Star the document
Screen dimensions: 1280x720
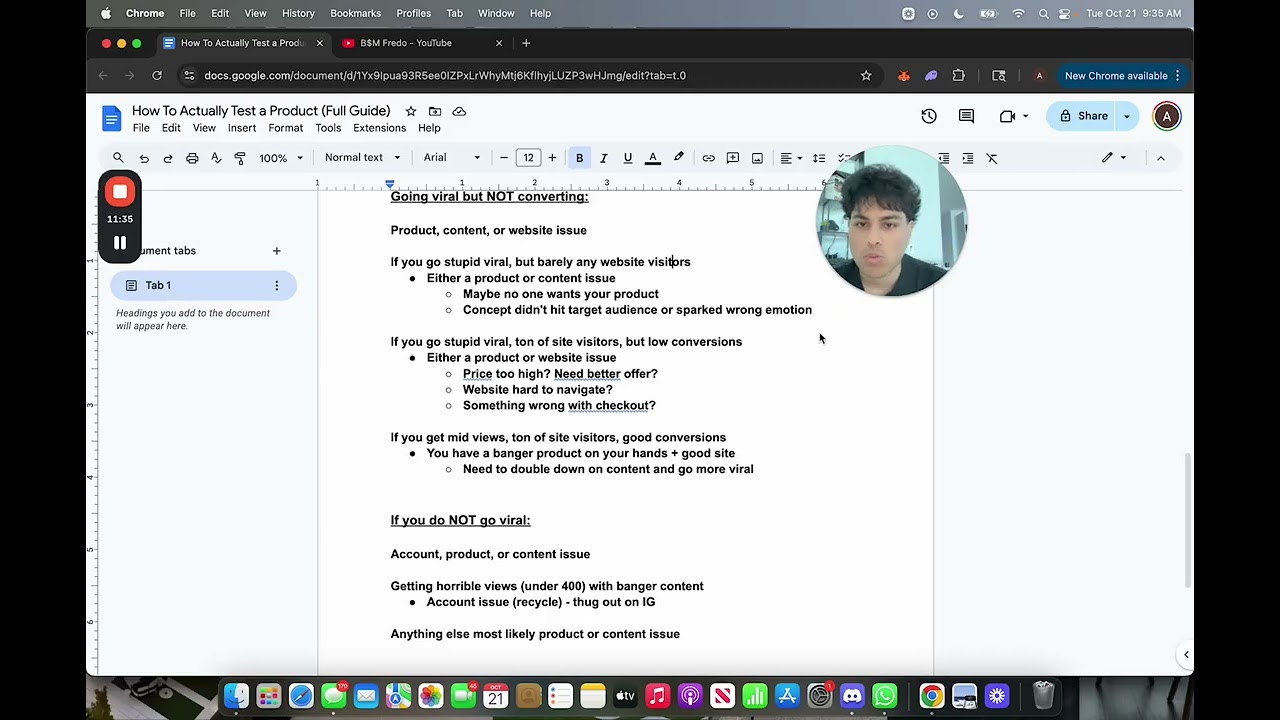(411, 111)
